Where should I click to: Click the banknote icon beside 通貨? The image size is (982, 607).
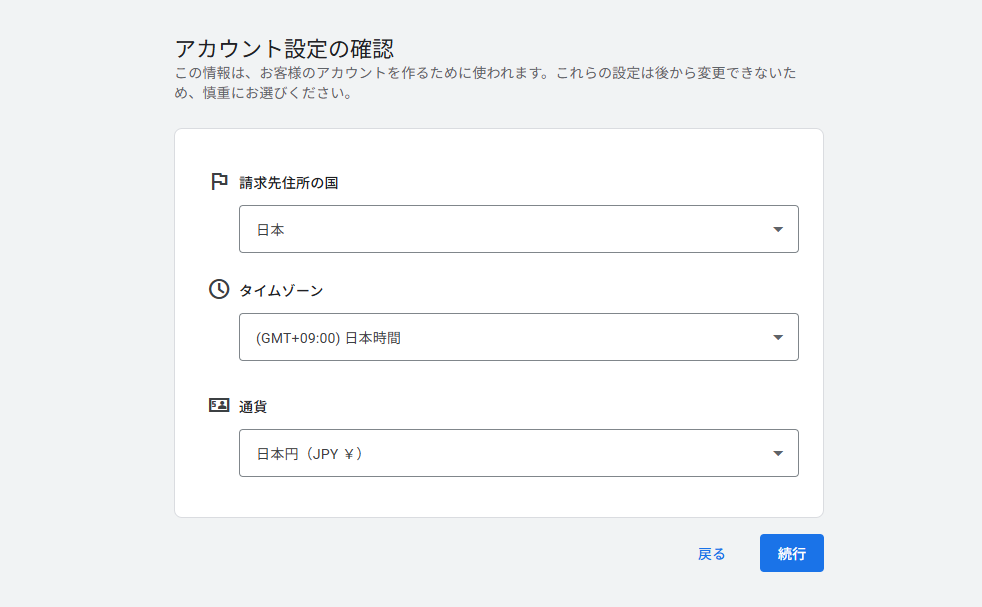click(x=219, y=405)
